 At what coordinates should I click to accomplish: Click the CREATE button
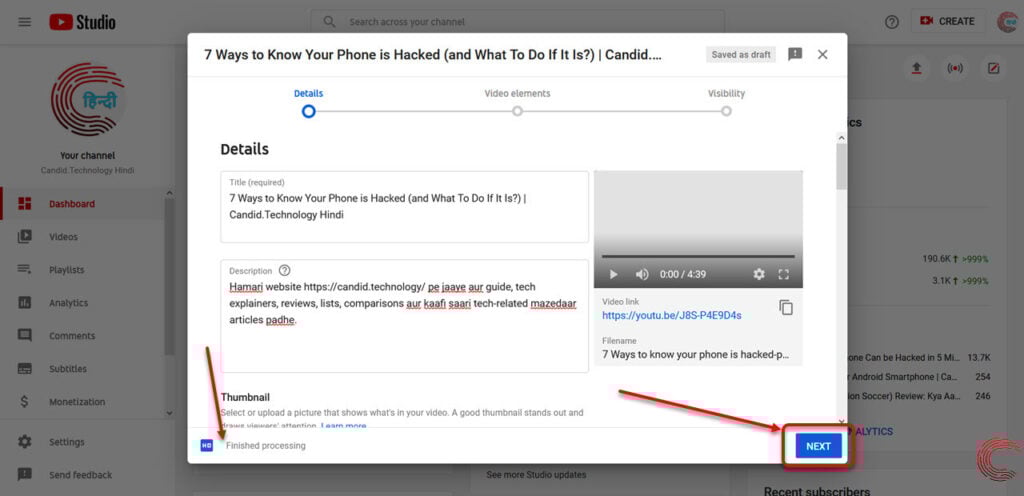pyautogui.click(x=948, y=22)
